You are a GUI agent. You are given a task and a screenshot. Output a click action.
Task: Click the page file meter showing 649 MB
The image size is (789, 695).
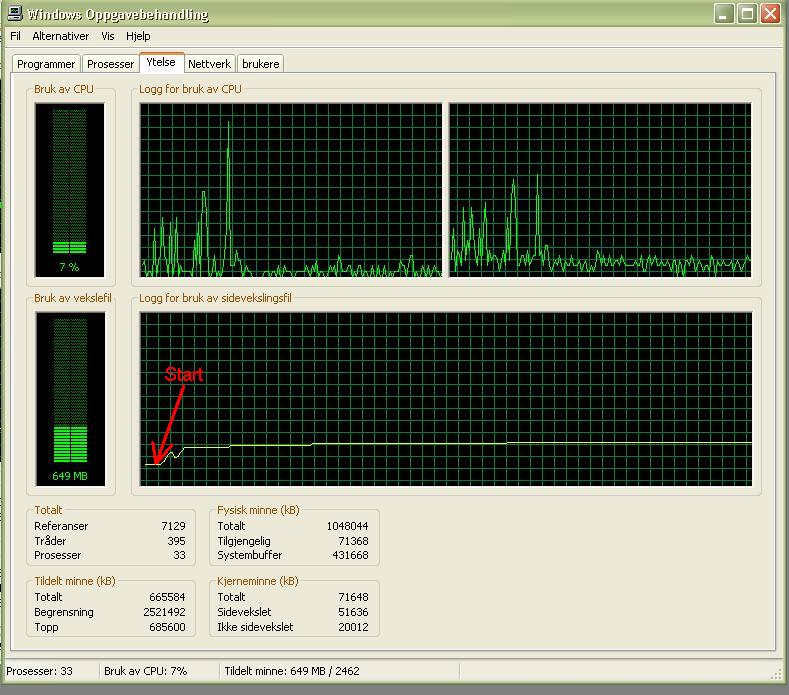point(69,398)
